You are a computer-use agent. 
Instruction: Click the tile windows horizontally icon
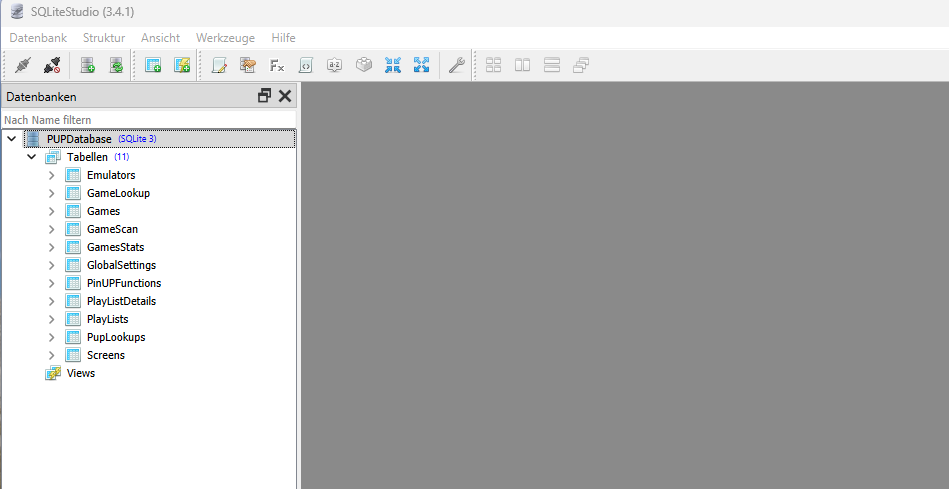(x=522, y=65)
